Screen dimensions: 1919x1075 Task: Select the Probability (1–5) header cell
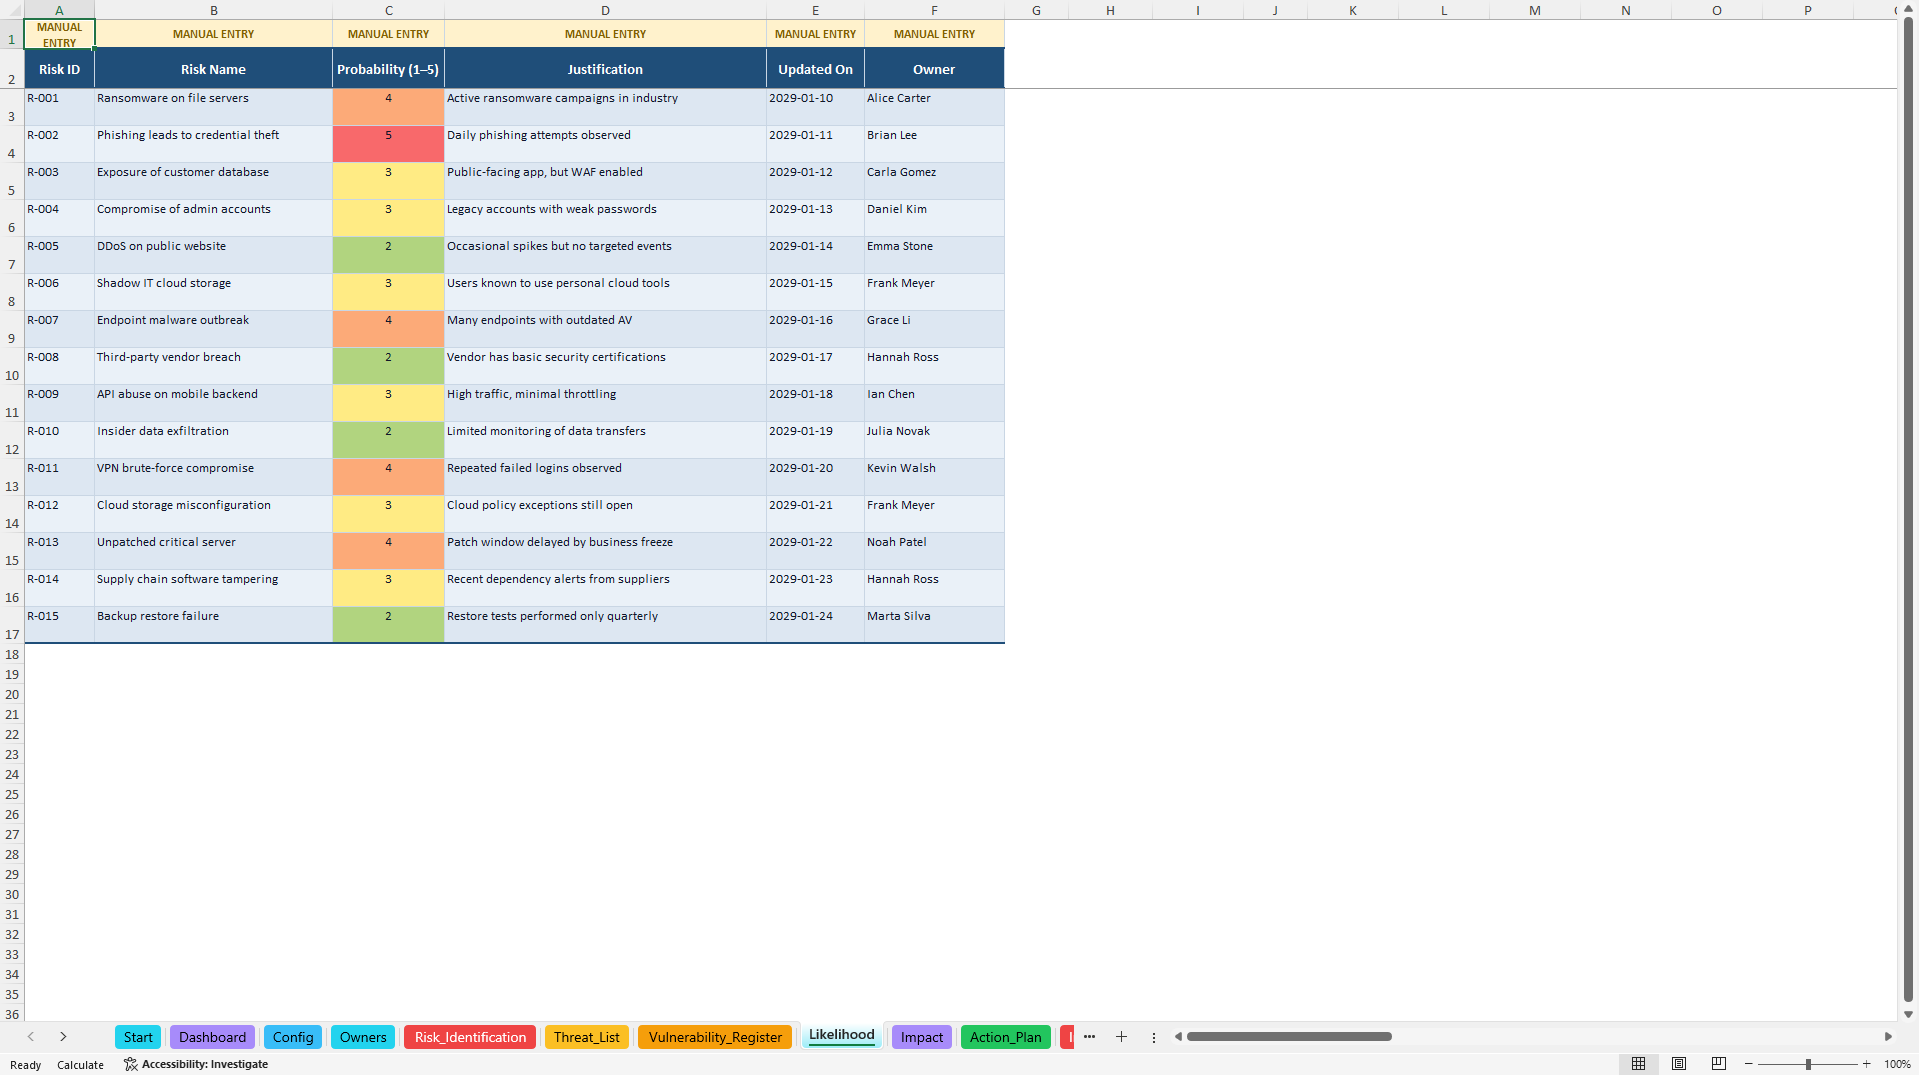click(388, 69)
